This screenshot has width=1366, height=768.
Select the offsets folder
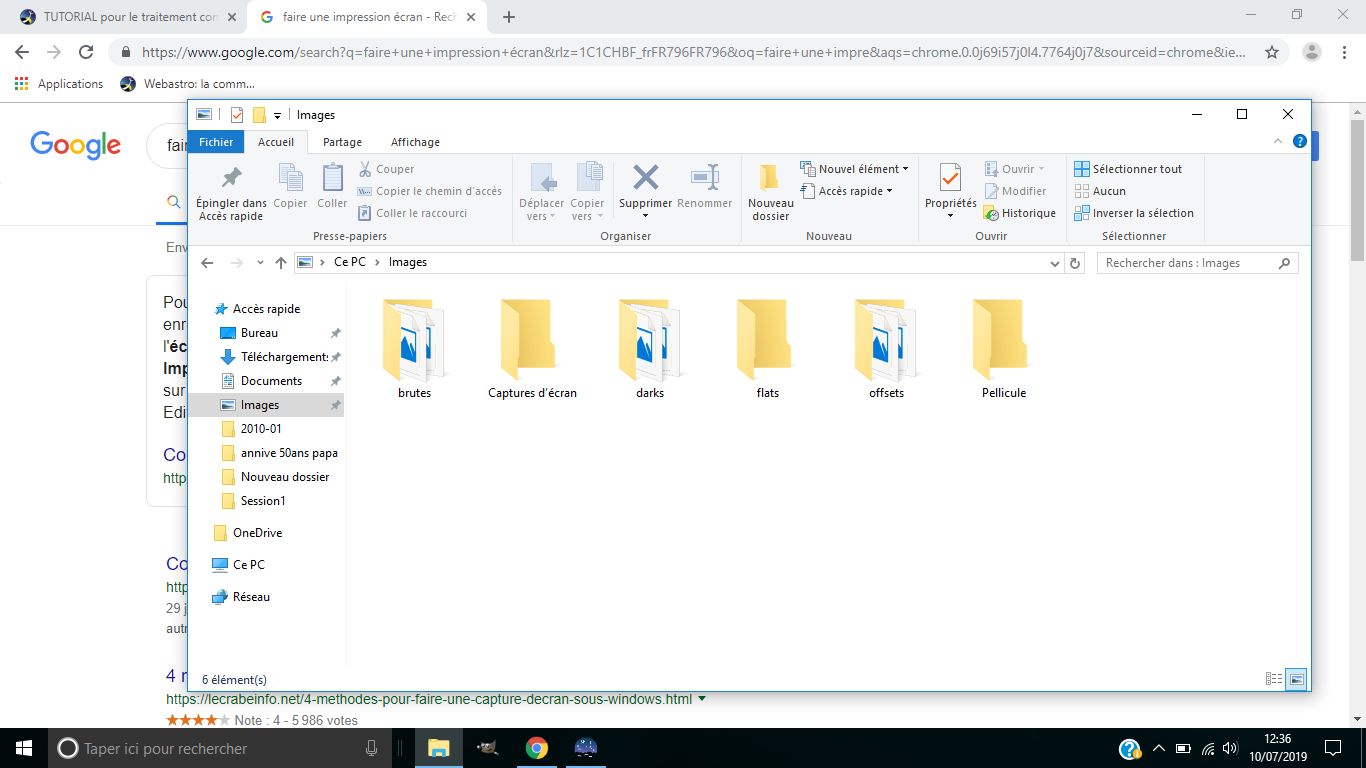click(886, 350)
